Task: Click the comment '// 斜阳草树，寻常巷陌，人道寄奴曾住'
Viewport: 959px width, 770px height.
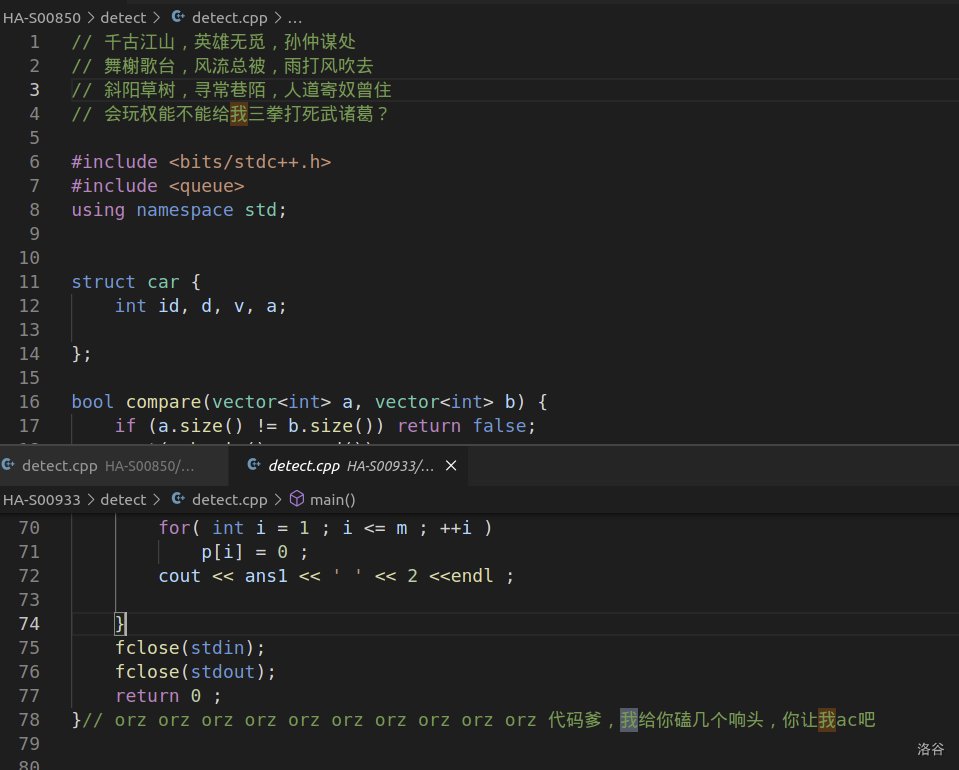Action: click(x=231, y=89)
